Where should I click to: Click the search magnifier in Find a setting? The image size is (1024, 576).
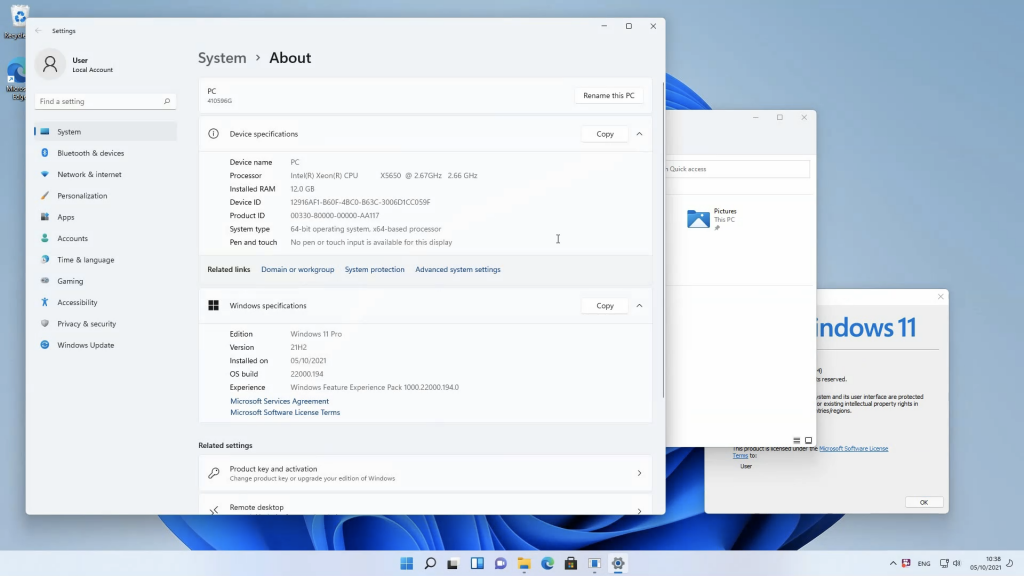pos(167,101)
